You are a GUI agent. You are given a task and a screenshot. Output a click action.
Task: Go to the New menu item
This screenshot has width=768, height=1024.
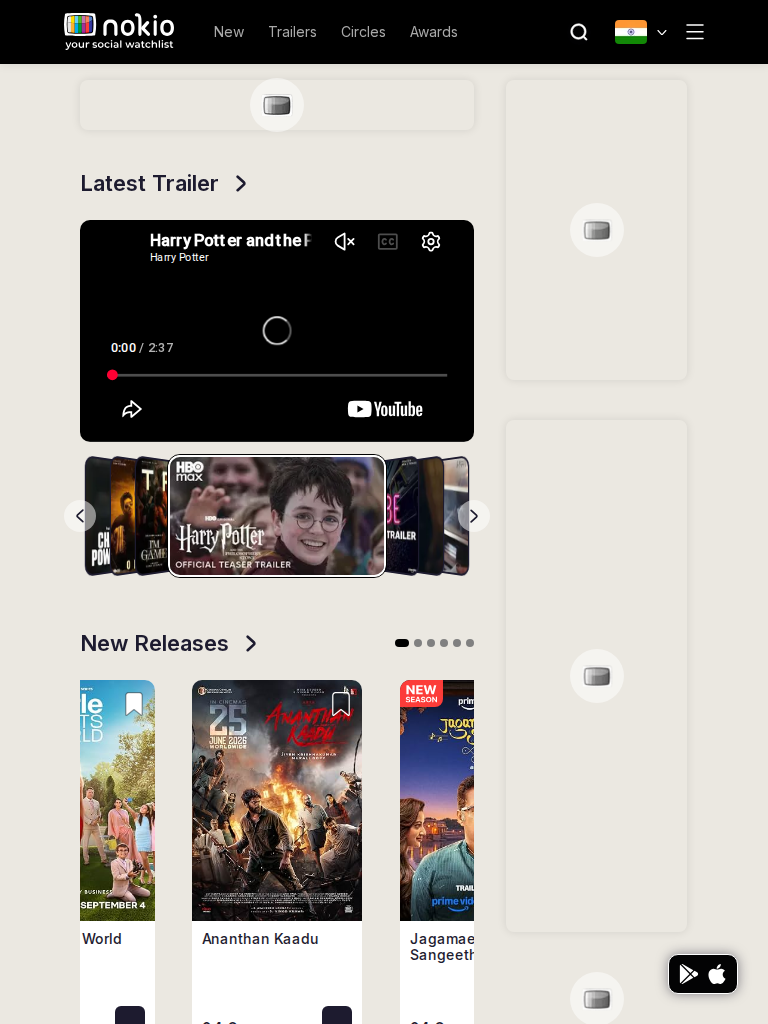(229, 32)
